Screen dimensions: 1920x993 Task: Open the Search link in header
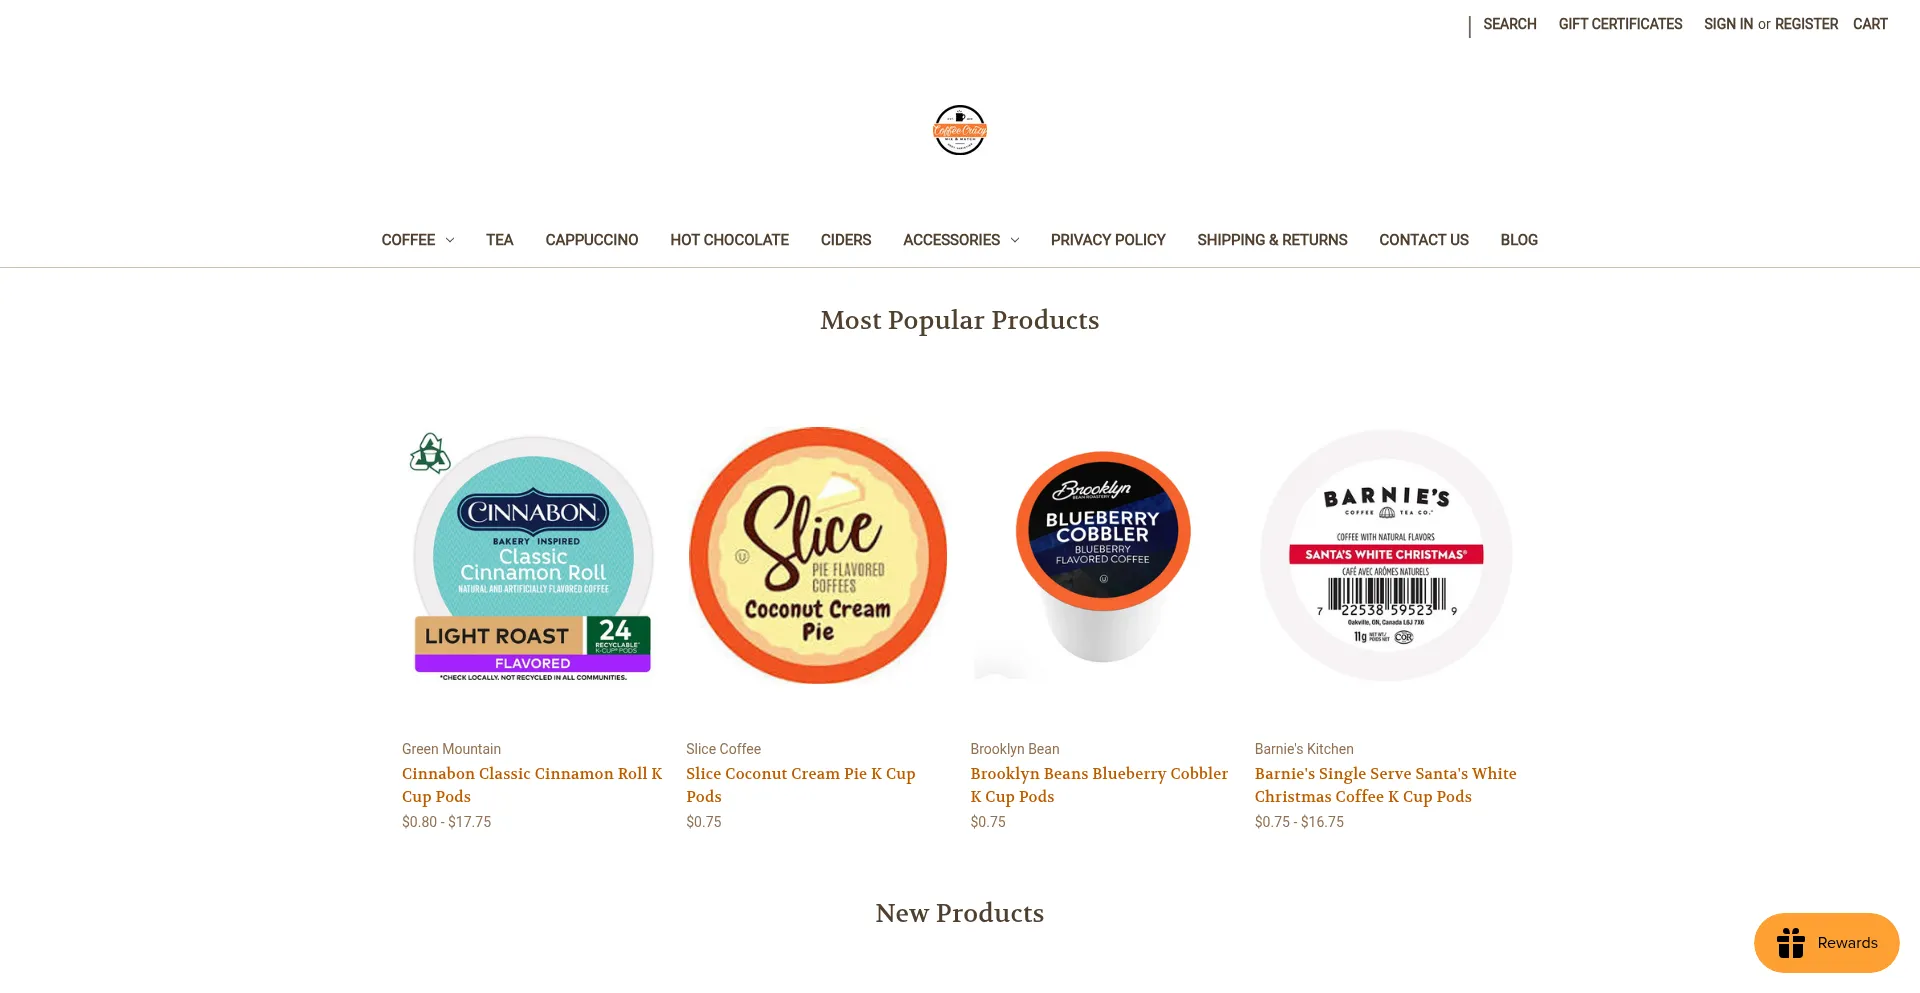(x=1510, y=24)
